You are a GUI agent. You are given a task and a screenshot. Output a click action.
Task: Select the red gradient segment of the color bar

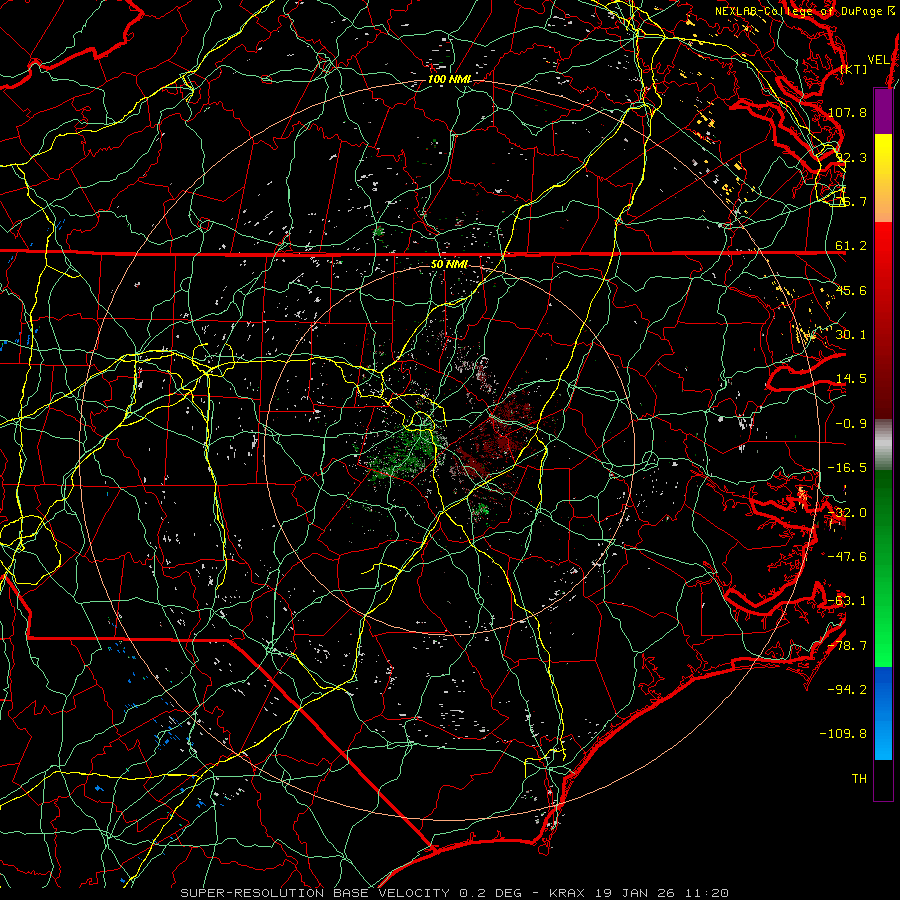point(883,320)
